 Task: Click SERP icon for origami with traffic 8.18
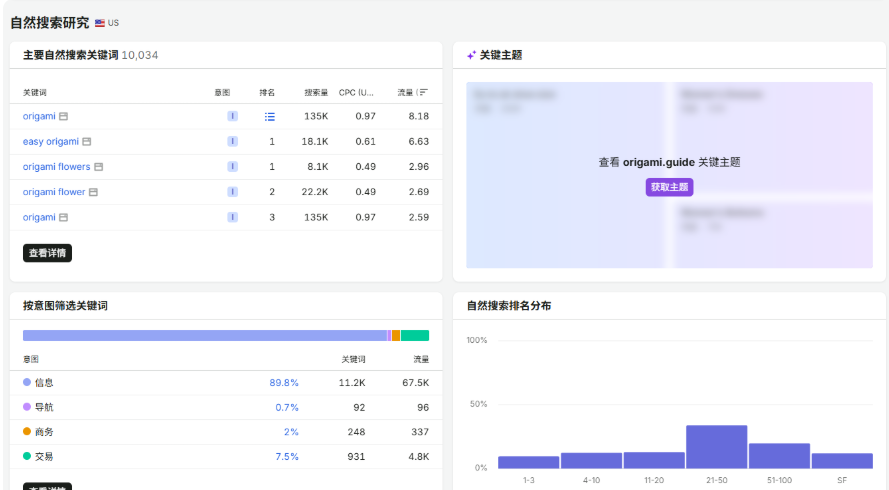(64, 116)
